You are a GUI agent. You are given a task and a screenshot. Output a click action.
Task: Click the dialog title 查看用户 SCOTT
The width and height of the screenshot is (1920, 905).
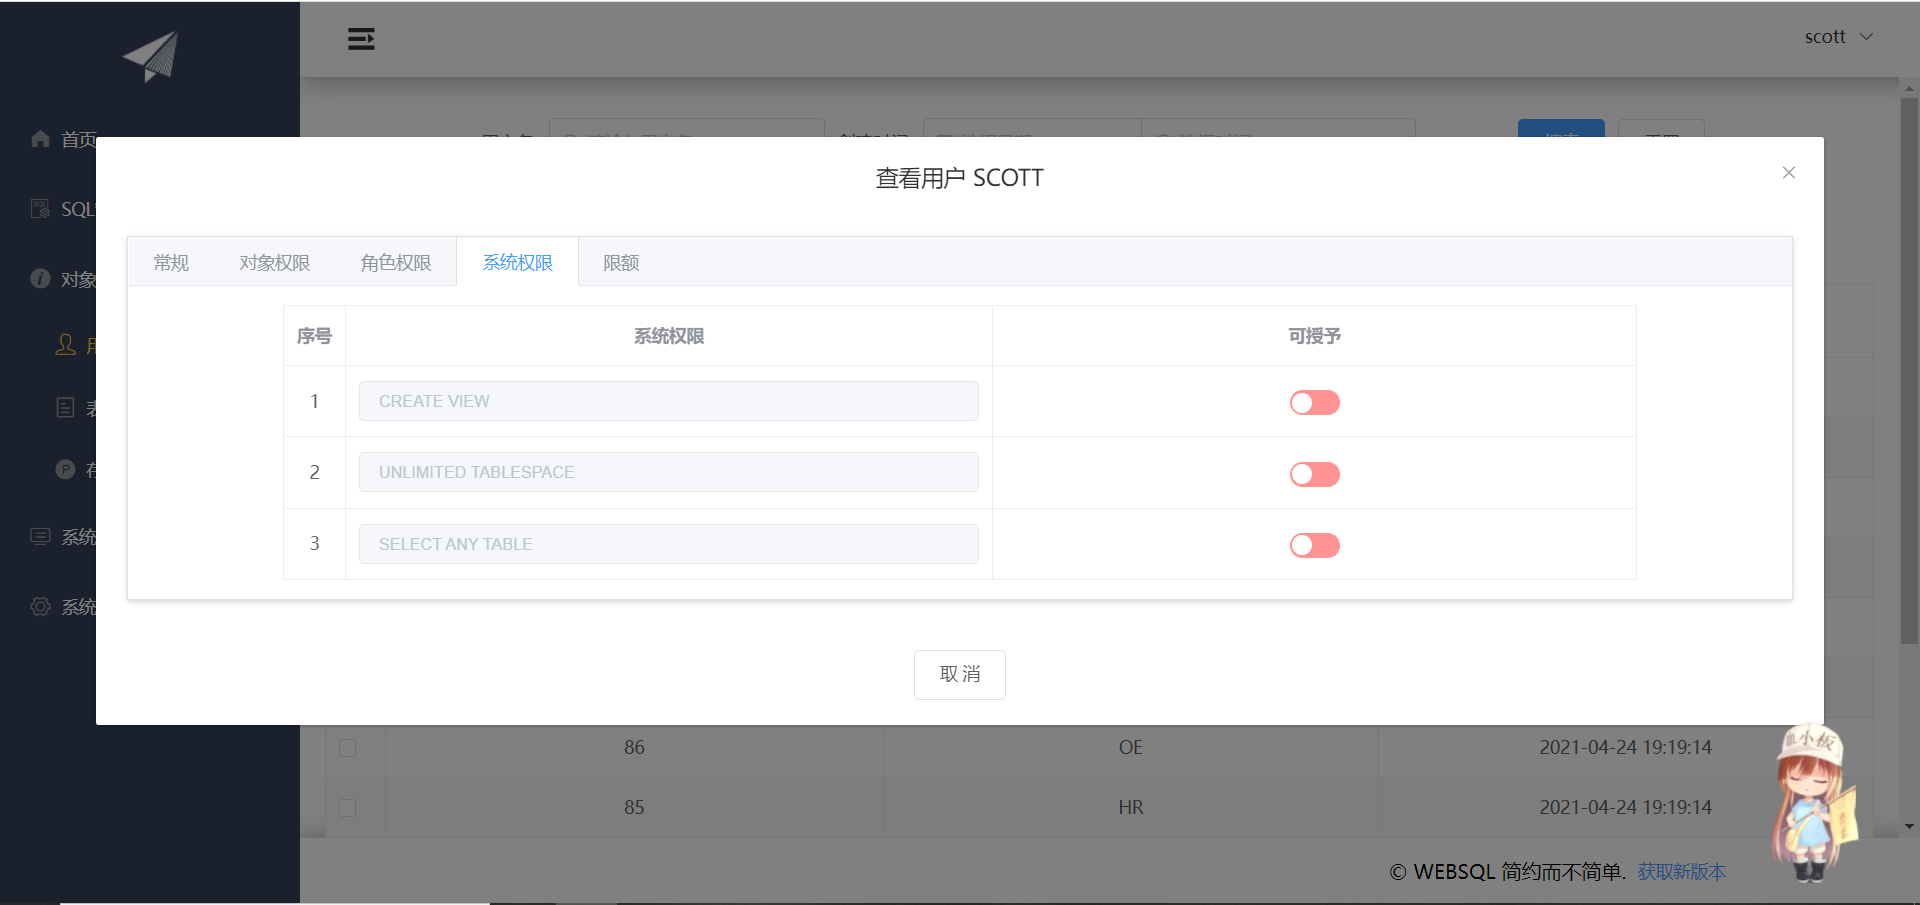960,178
